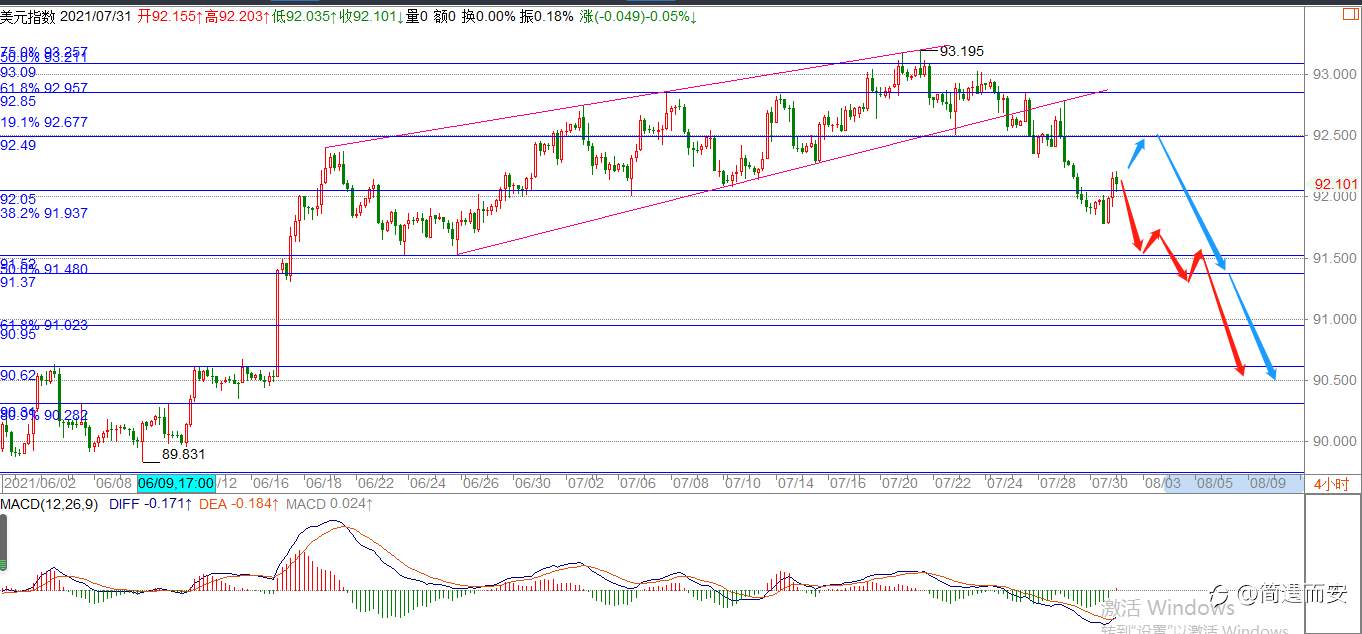This screenshot has width=1362, height=634.
Task: Click the 08/09 date on time axis
Action: tap(1266, 483)
